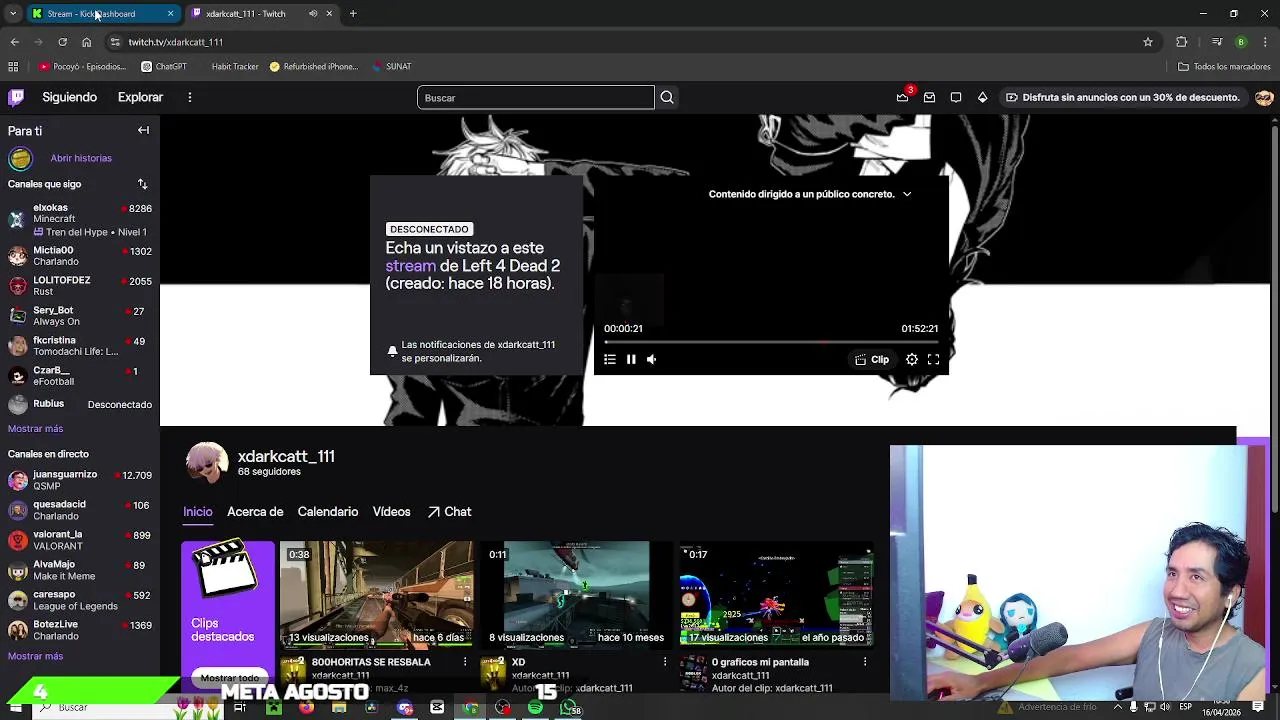Viewport: 1280px width, 720px height.
Task: Select the Inicio channel tab
Action: 198,511
